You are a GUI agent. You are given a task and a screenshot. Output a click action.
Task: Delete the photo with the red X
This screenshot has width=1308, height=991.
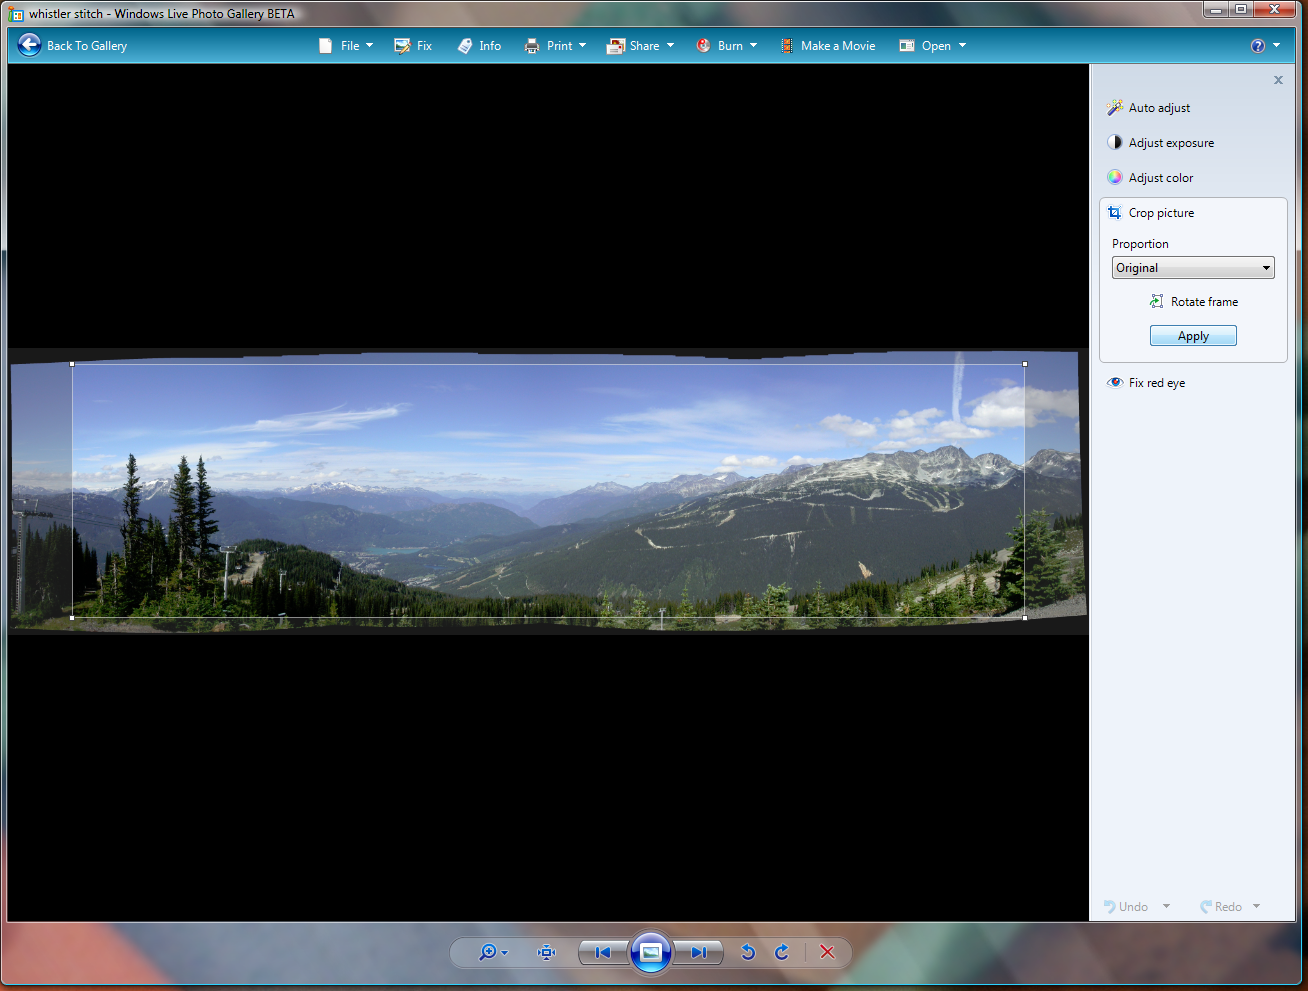point(827,953)
